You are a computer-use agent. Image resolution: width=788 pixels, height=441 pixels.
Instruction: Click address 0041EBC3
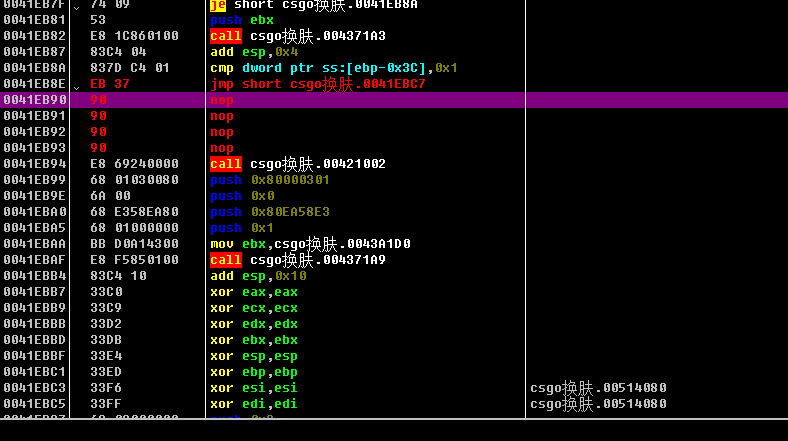(34, 388)
